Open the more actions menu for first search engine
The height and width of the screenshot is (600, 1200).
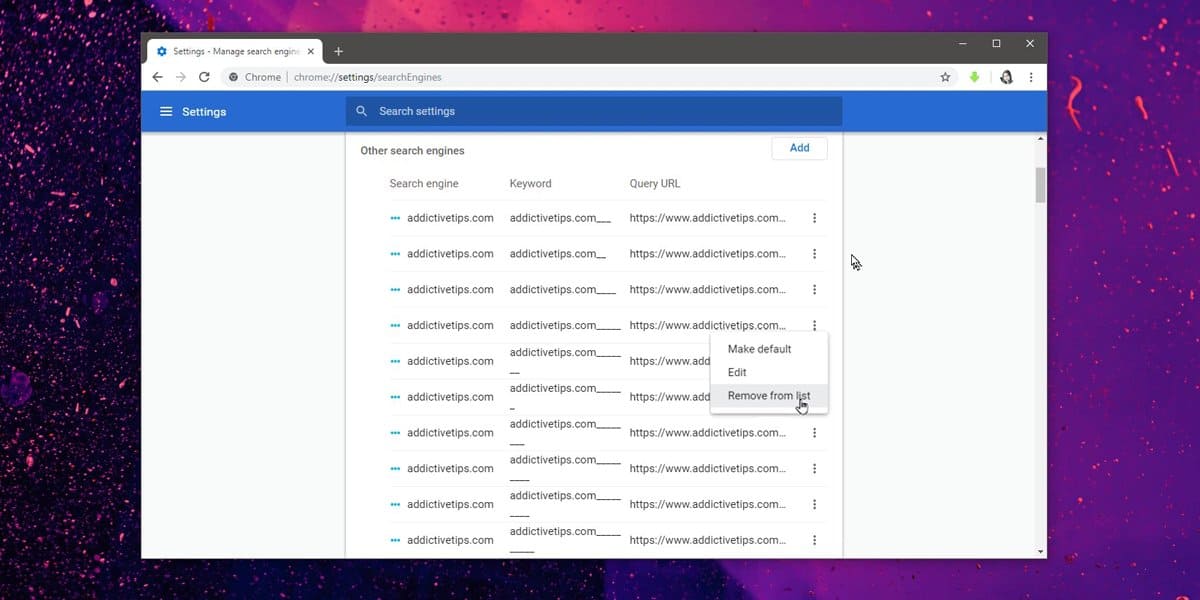click(x=815, y=217)
